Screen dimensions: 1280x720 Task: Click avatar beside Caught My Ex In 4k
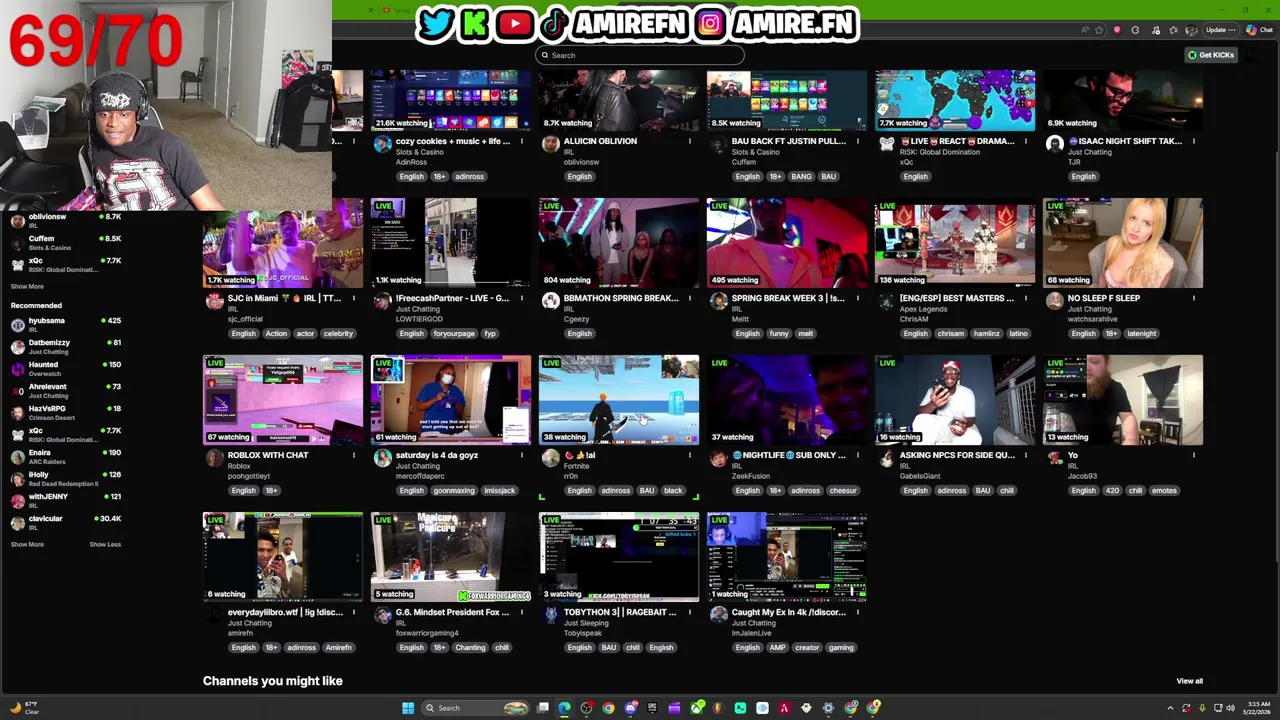[x=719, y=616]
